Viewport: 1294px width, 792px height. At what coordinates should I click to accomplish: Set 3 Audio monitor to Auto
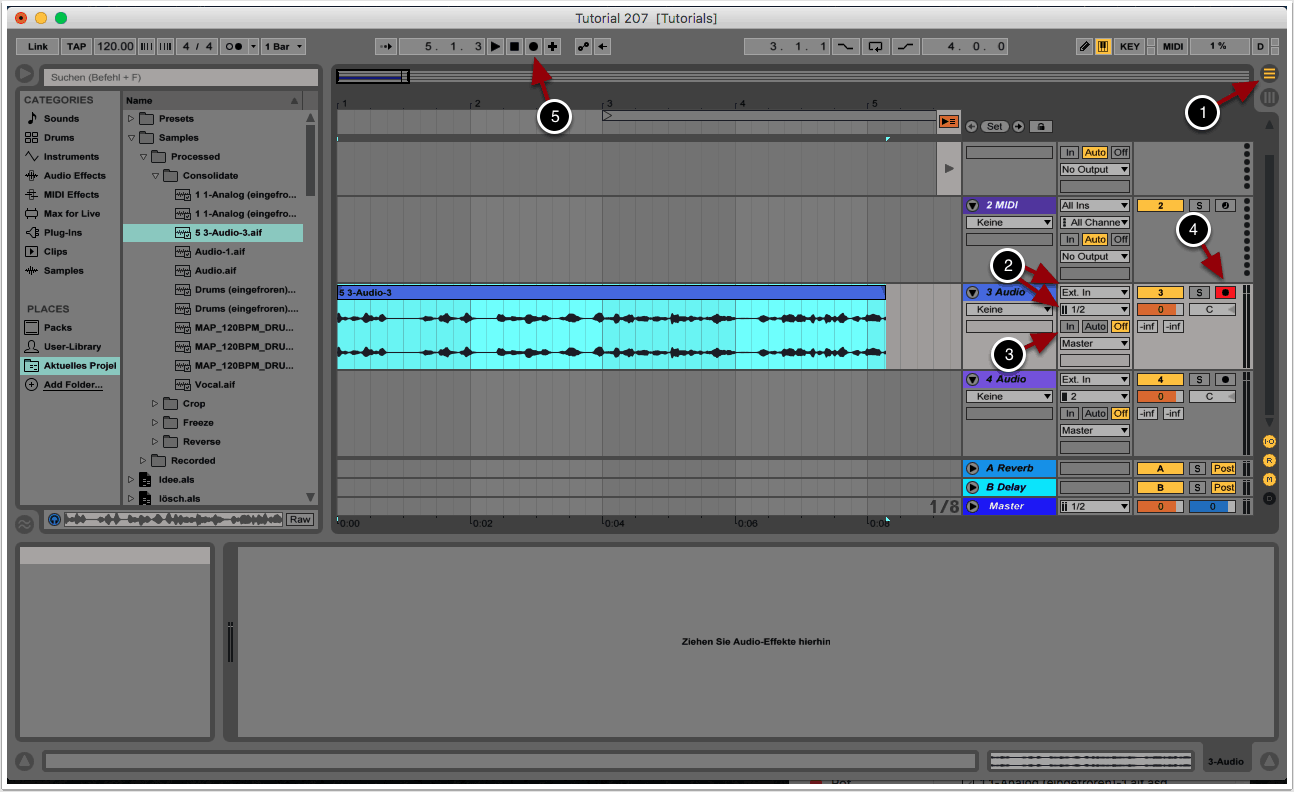(x=1095, y=327)
